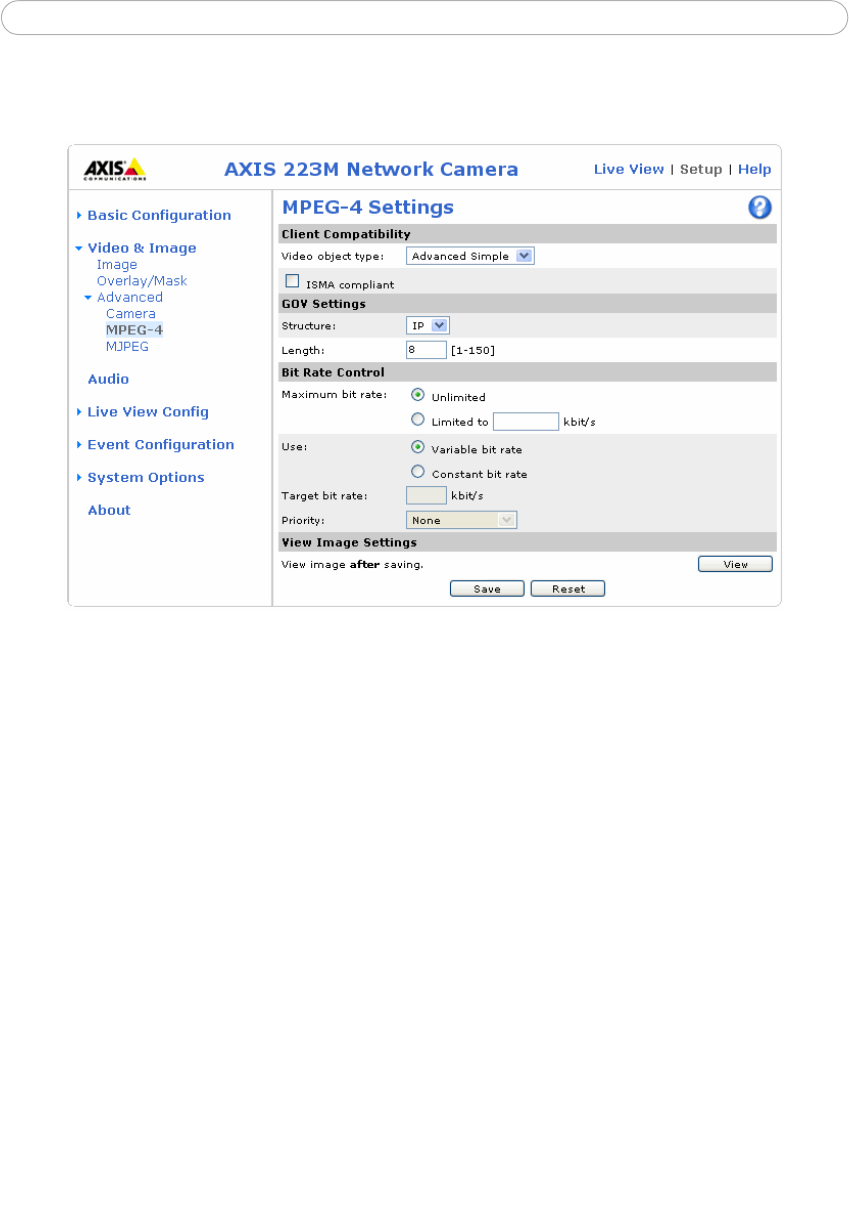Open the MJPEG settings page
This screenshot has width=849, height=1221.
(127, 346)
